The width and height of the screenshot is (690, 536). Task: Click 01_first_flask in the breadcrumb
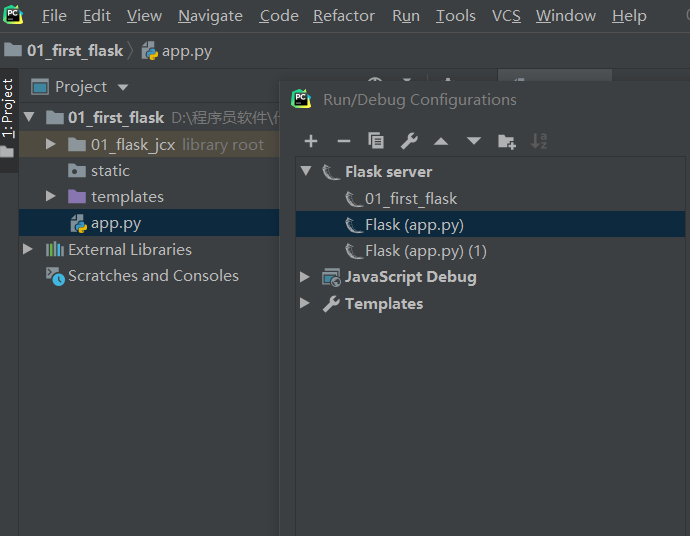(x=75, y=51)
